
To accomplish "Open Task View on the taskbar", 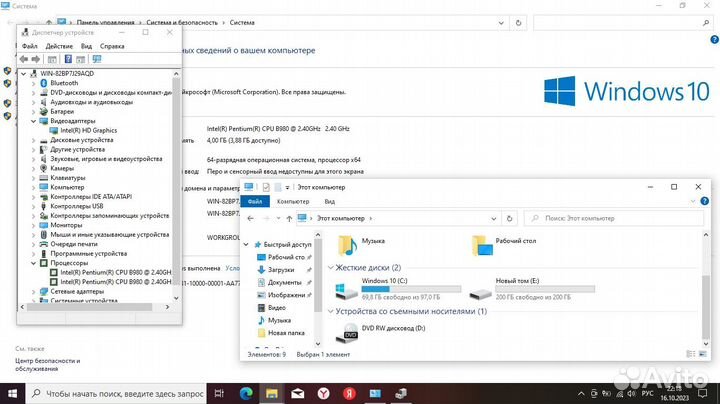I will pyautogui.click(x=219, y=393).
